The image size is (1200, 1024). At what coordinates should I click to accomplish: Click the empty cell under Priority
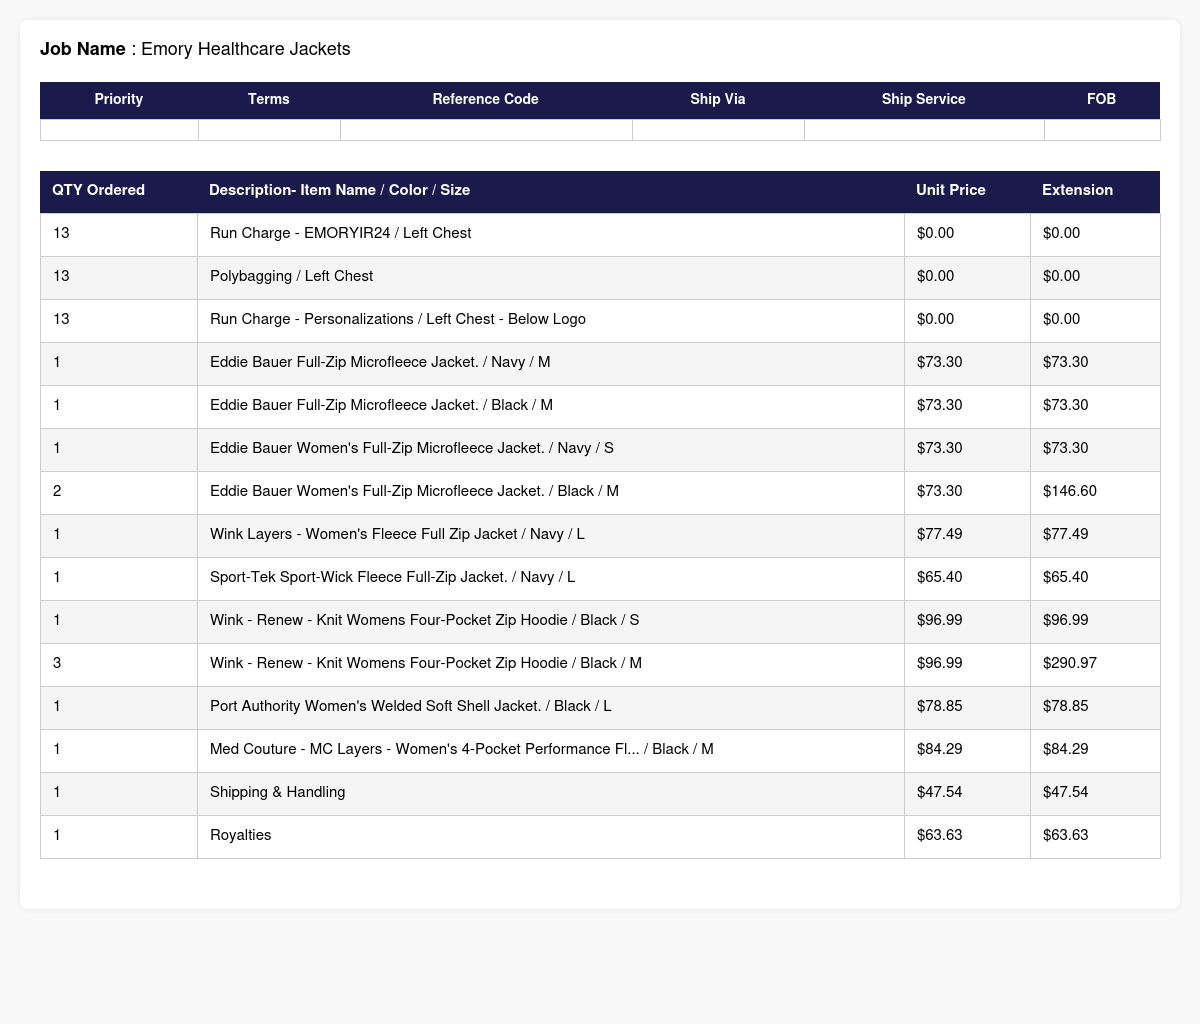click(119, 129)
